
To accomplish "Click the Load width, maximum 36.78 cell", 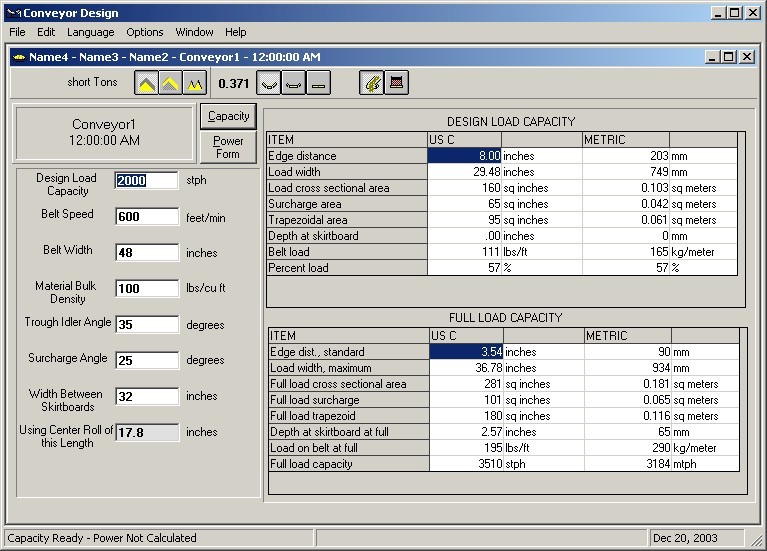I will click(x=466, y=368).
